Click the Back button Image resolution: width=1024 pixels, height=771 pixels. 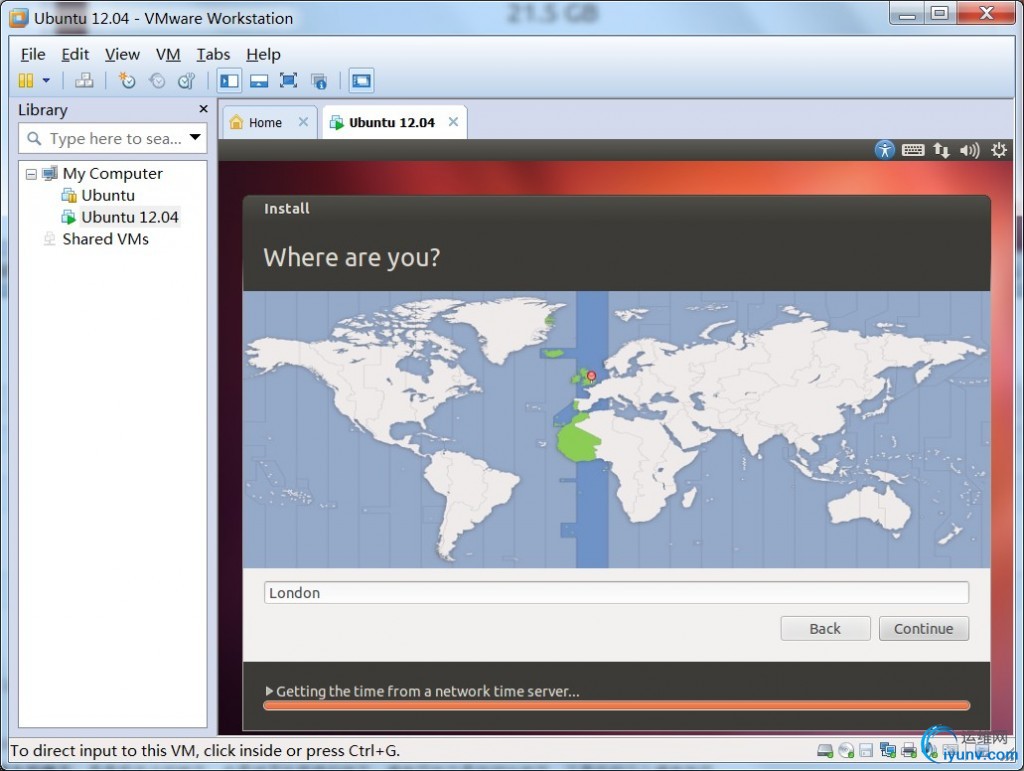(x=825, y=629)
